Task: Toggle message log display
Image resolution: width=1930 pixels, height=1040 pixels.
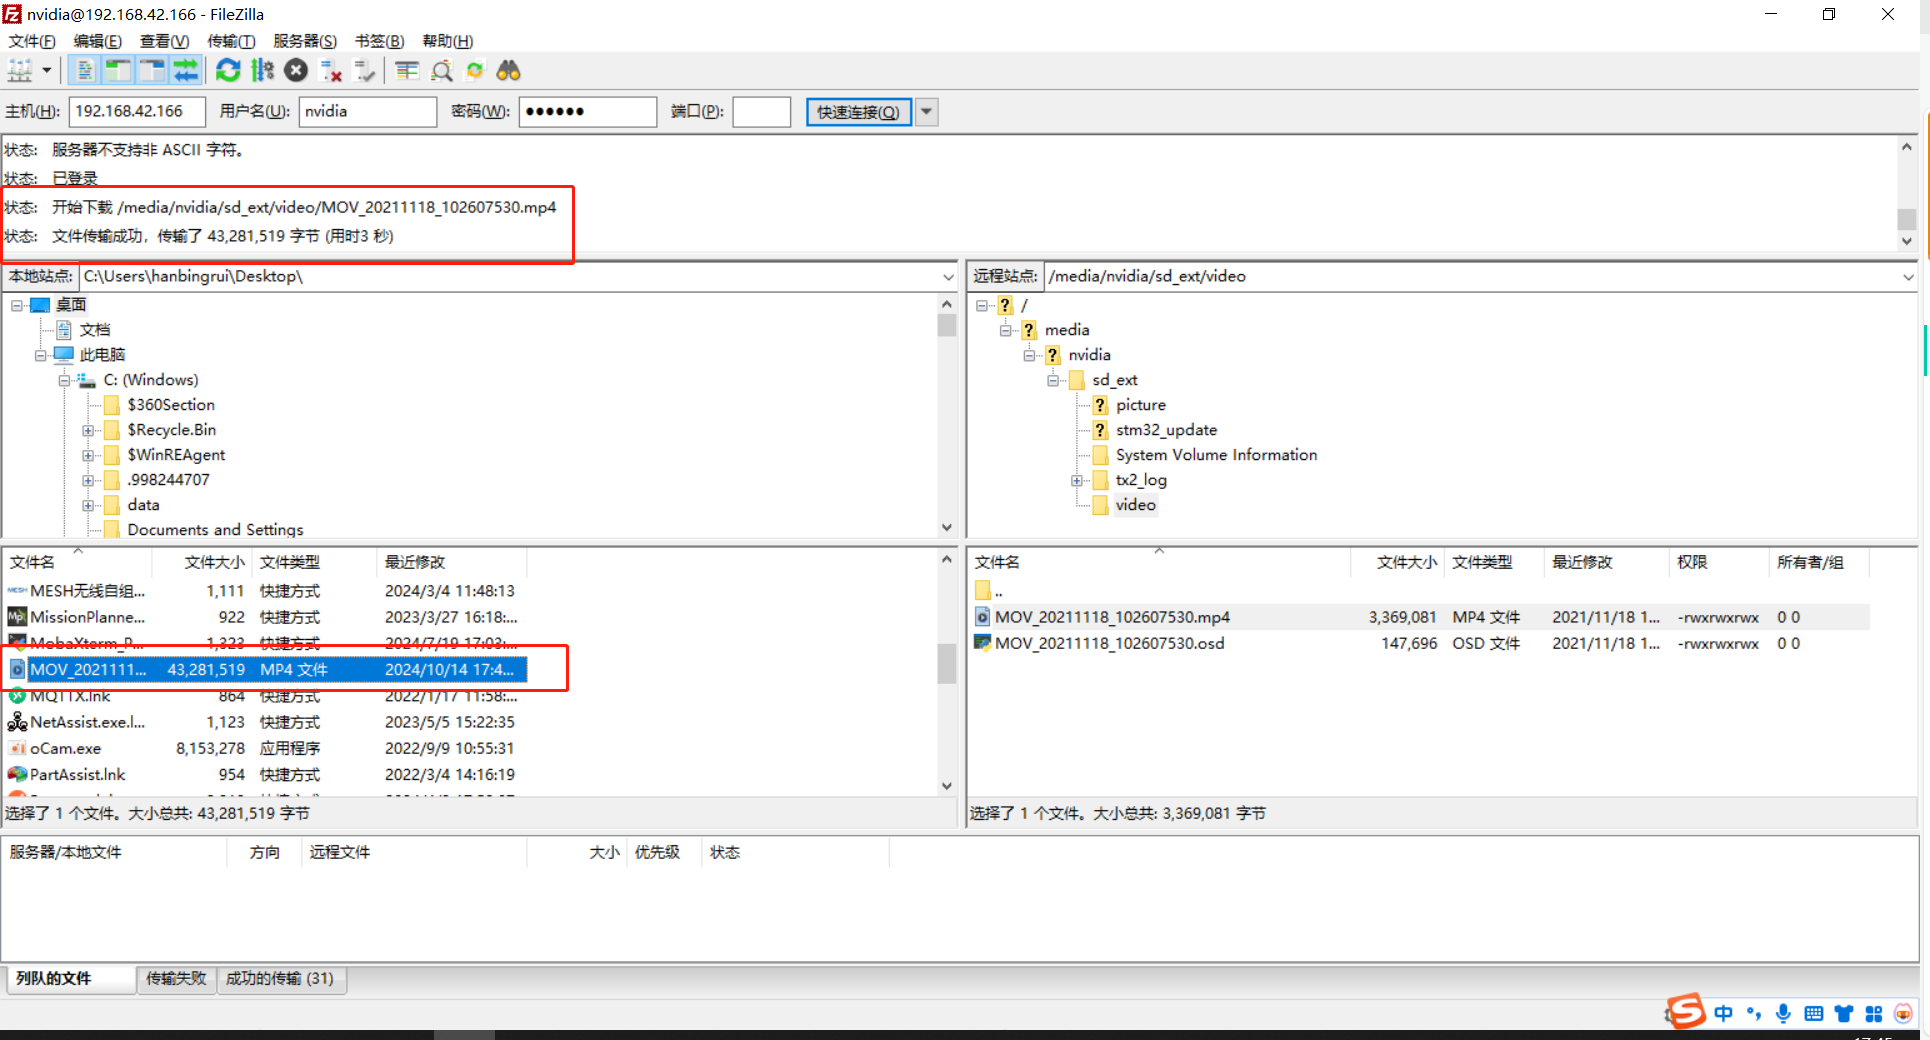Action: [85, 71]
